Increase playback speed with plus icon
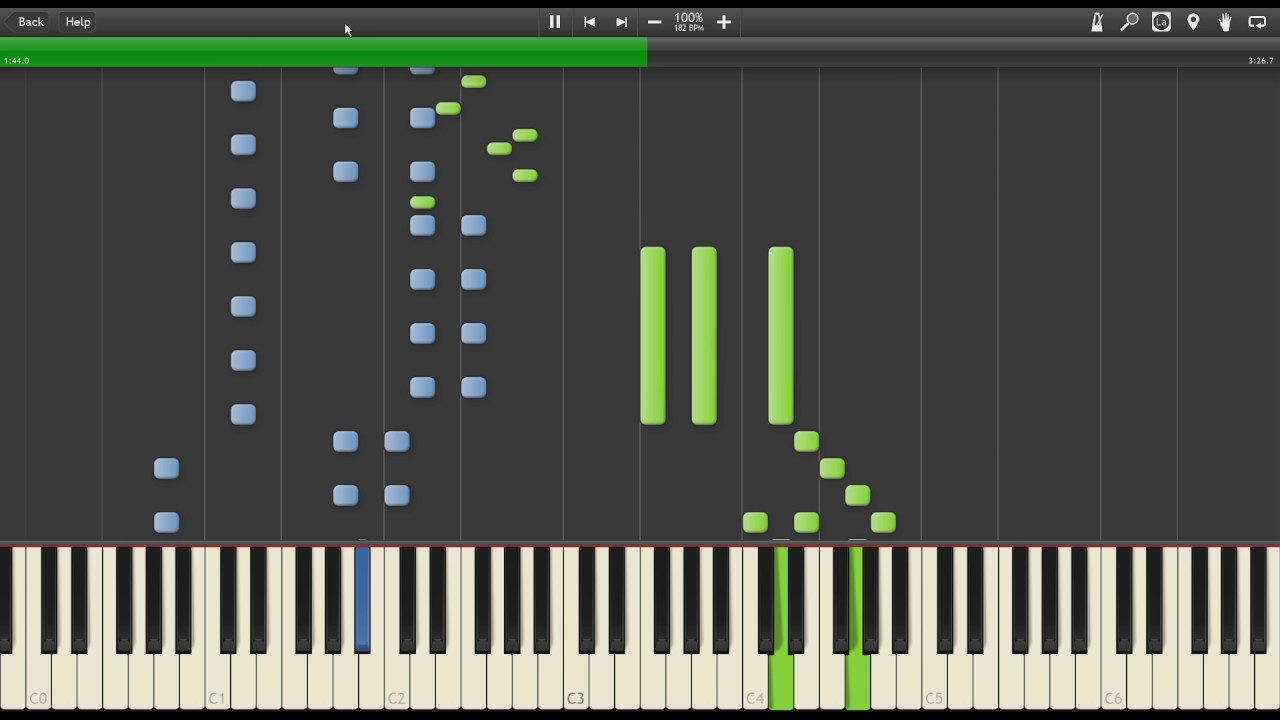Image resolution: width=1280 pixels, height=720 pixels. (724, 22)
